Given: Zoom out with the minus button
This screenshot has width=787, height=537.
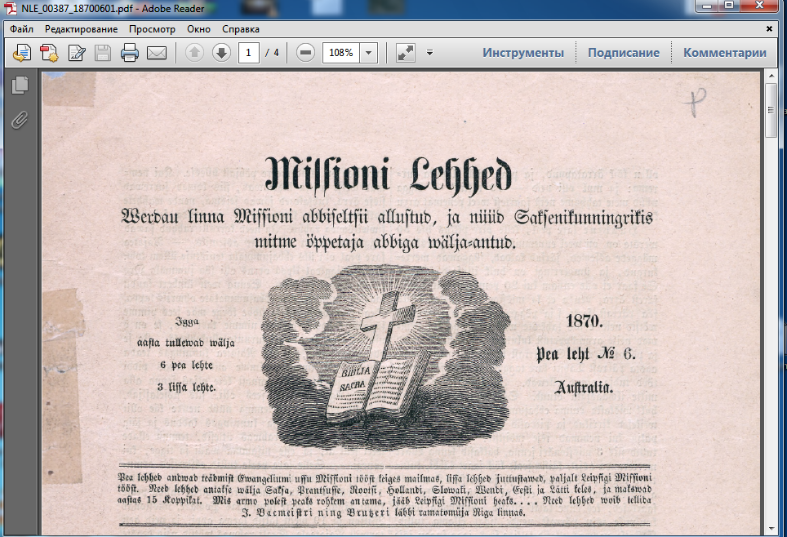Looking at the screenshot, I should [305, 52].
